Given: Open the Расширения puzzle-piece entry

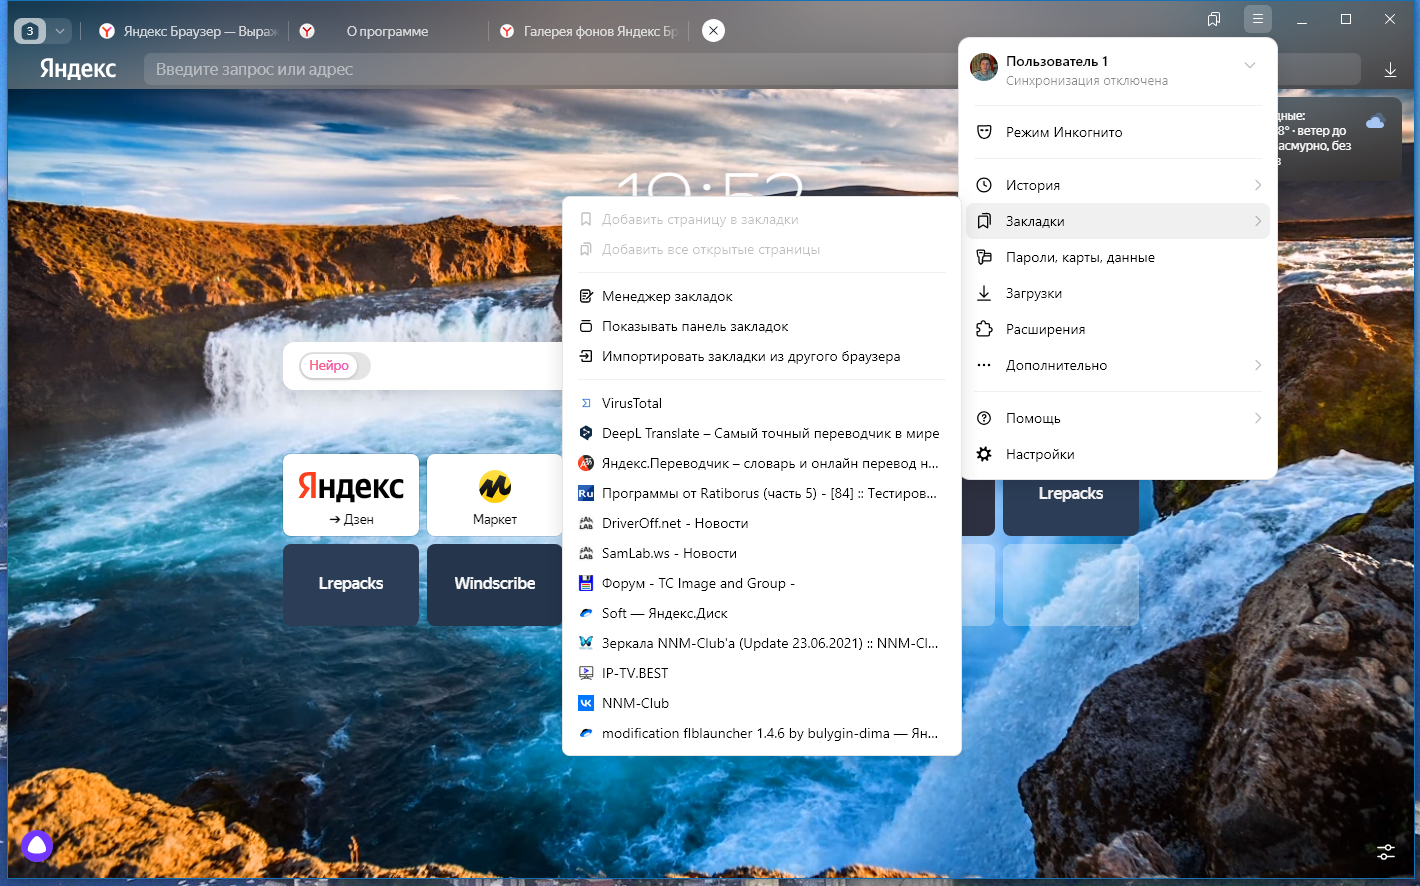Looking at the screenshot, I should (1117, 329).
